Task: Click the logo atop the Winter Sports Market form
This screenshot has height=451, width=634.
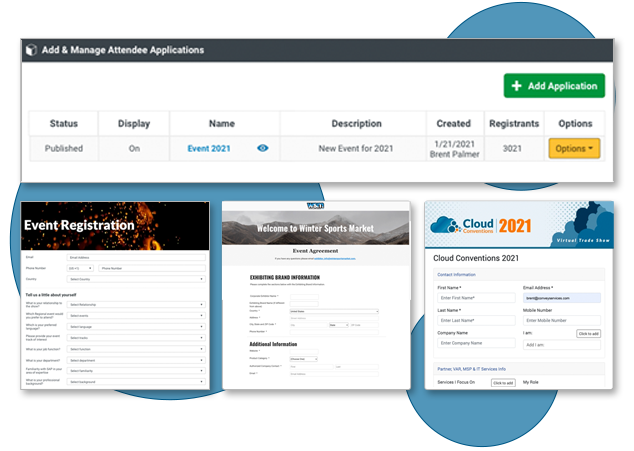Action: coord(315,206)
